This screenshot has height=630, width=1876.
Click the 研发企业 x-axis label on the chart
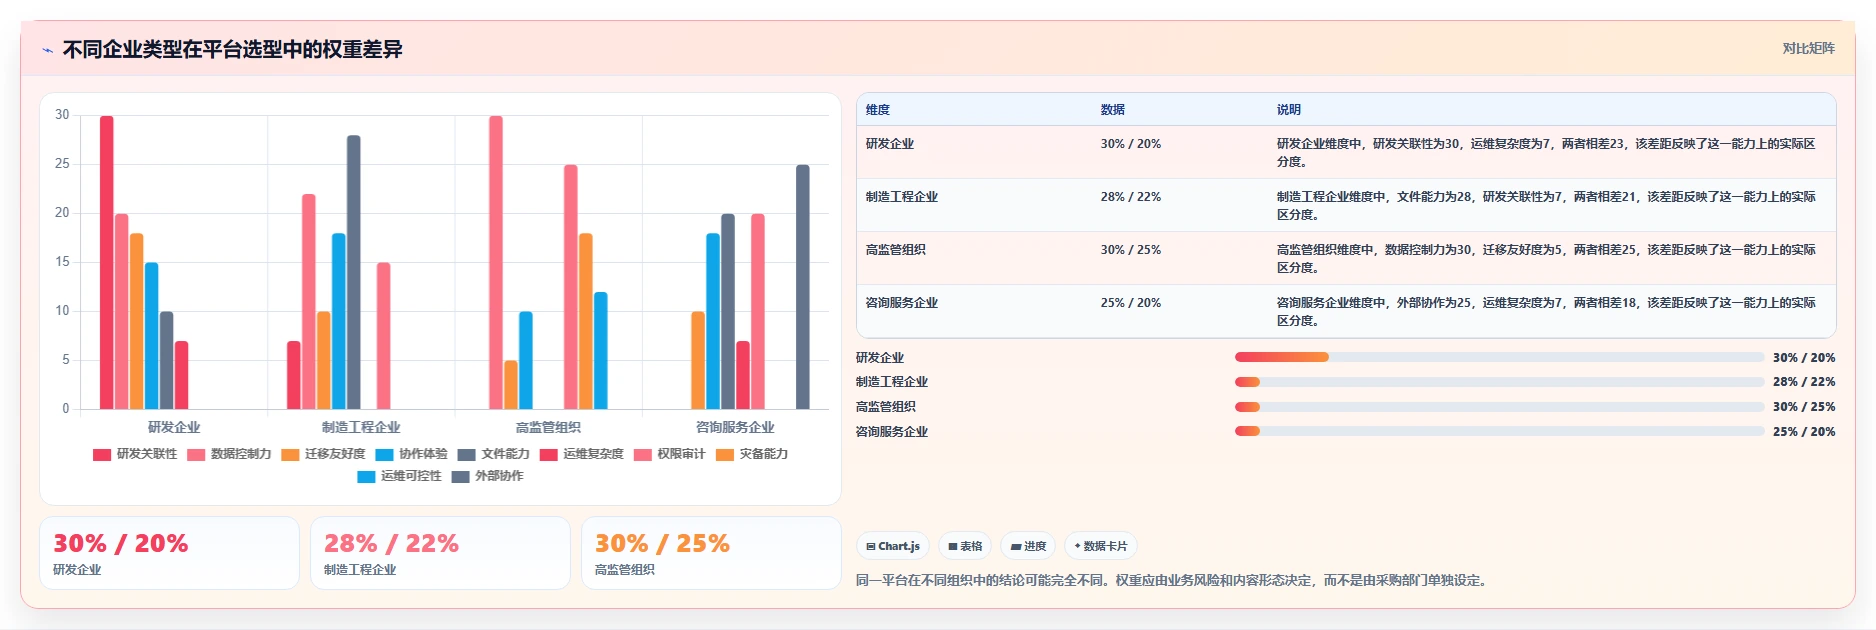coord(174,427)
